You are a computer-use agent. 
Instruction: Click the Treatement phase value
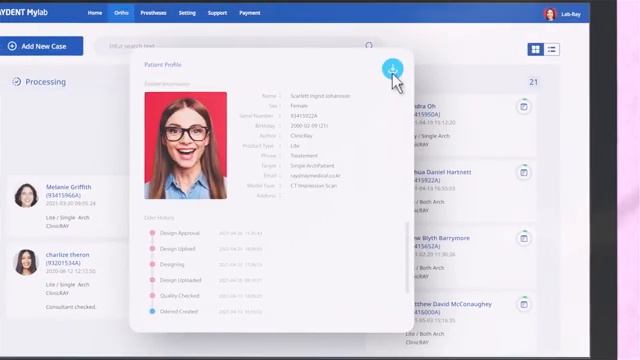click(x=304, y=156)
